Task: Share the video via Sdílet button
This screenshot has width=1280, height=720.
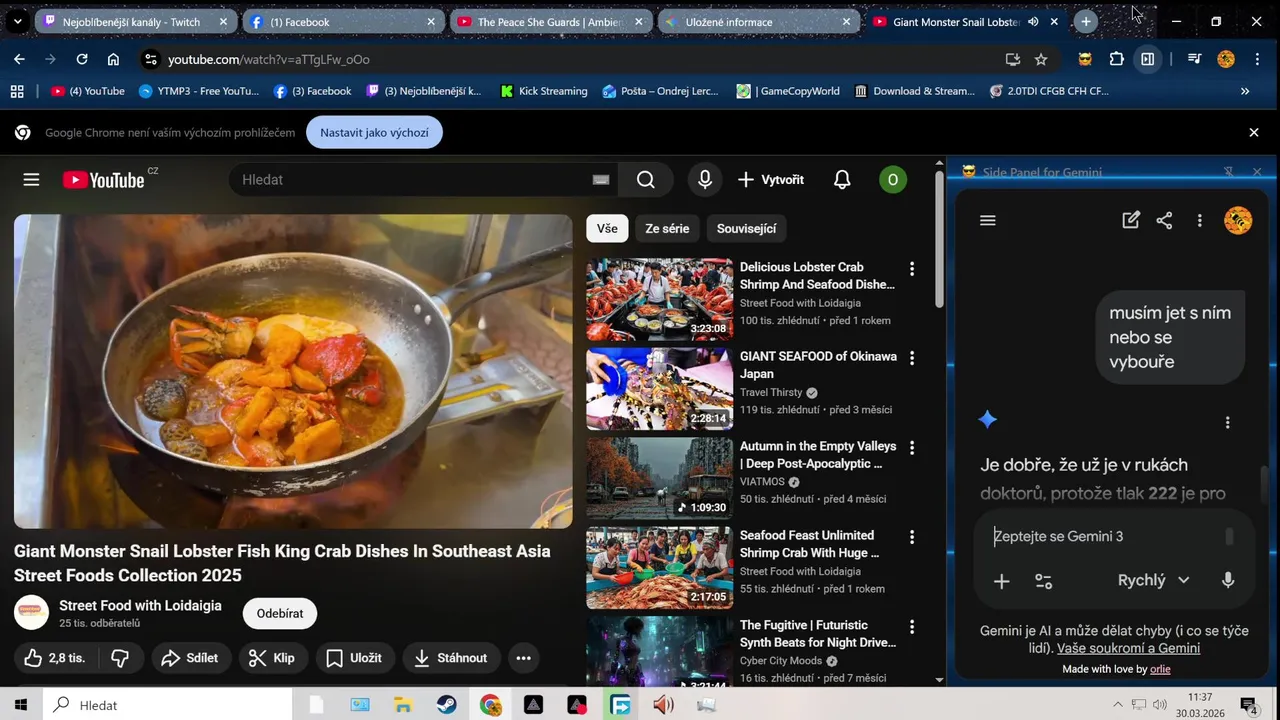Action: point(190,658)
